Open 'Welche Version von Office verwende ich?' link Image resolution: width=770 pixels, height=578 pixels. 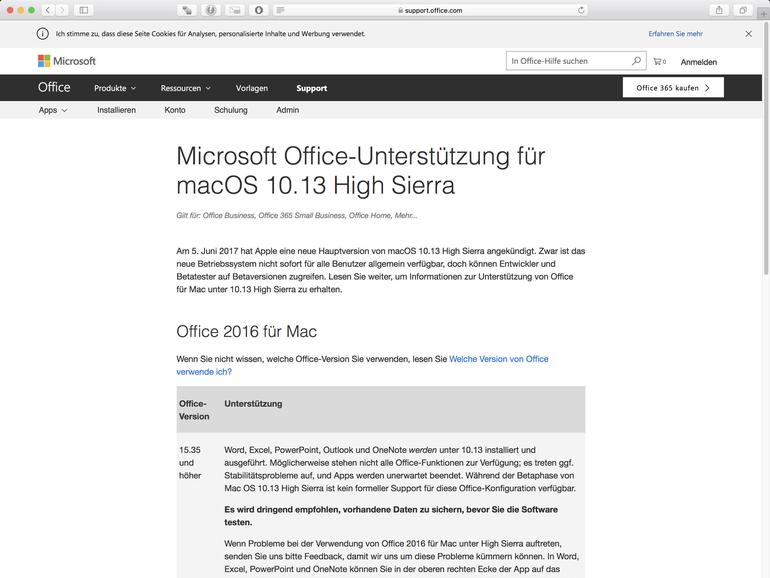click(362, 365)
